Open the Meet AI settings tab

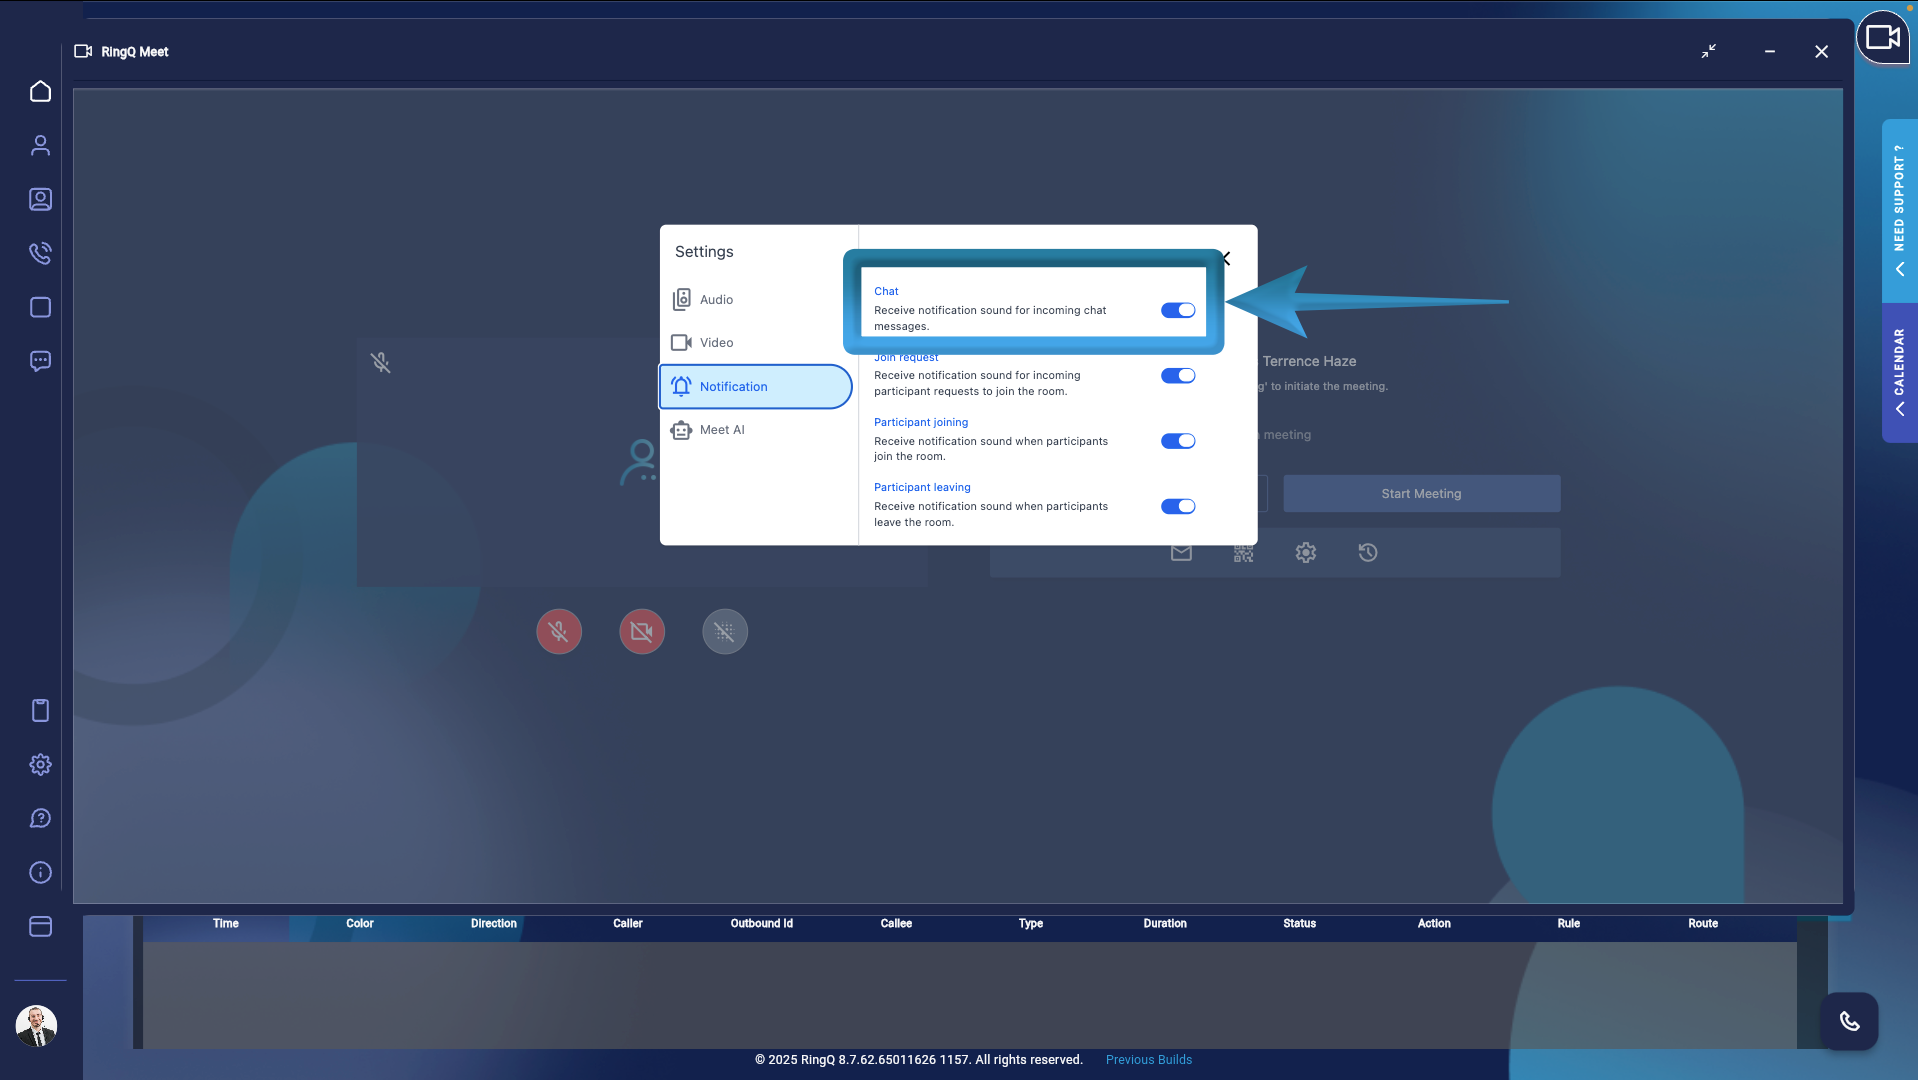click(721, 429)
